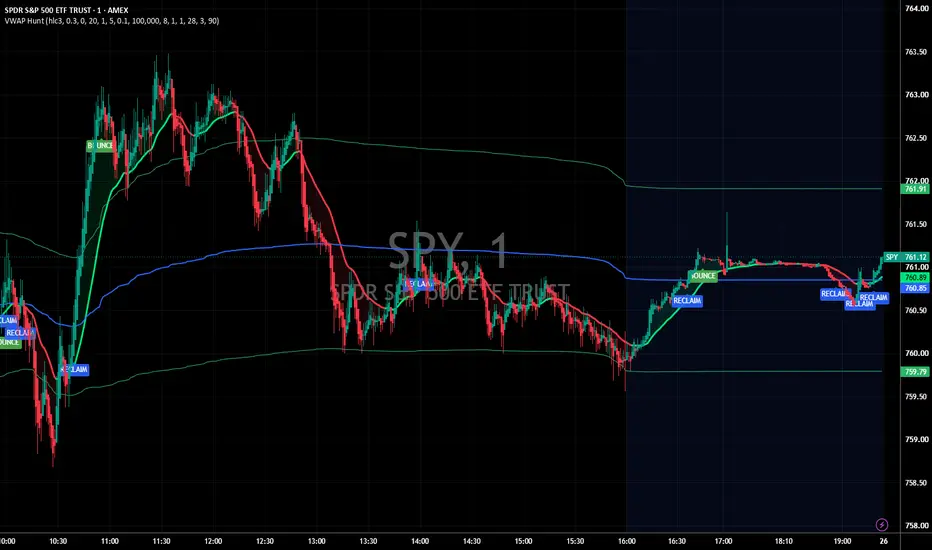Click the 759.00 price axis value
The image size is (932, 550).
coord(916,439)
